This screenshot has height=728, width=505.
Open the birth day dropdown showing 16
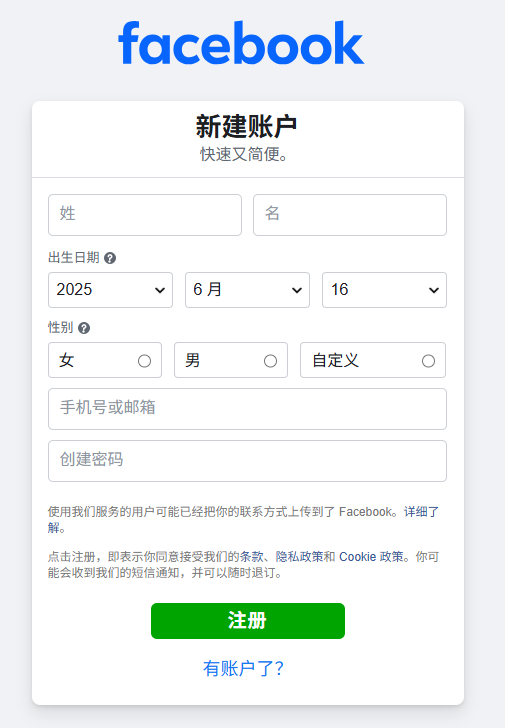(x=384, y=290)
